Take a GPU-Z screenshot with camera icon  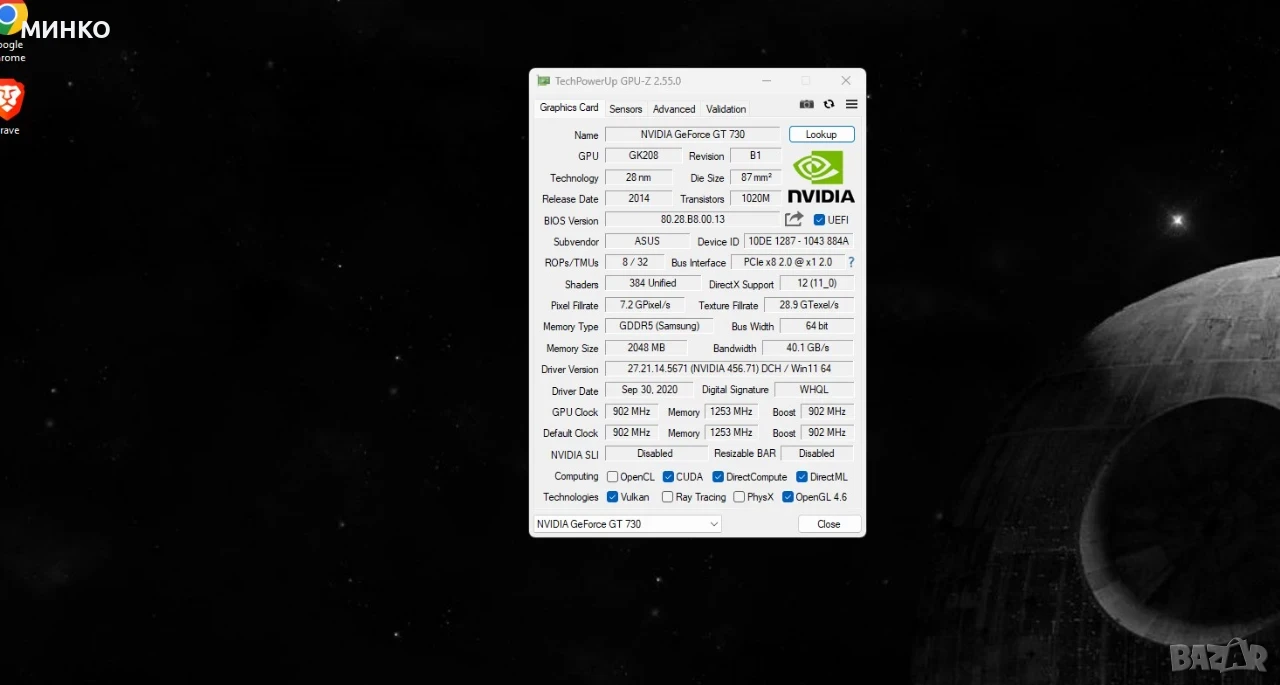pos(807,104)
